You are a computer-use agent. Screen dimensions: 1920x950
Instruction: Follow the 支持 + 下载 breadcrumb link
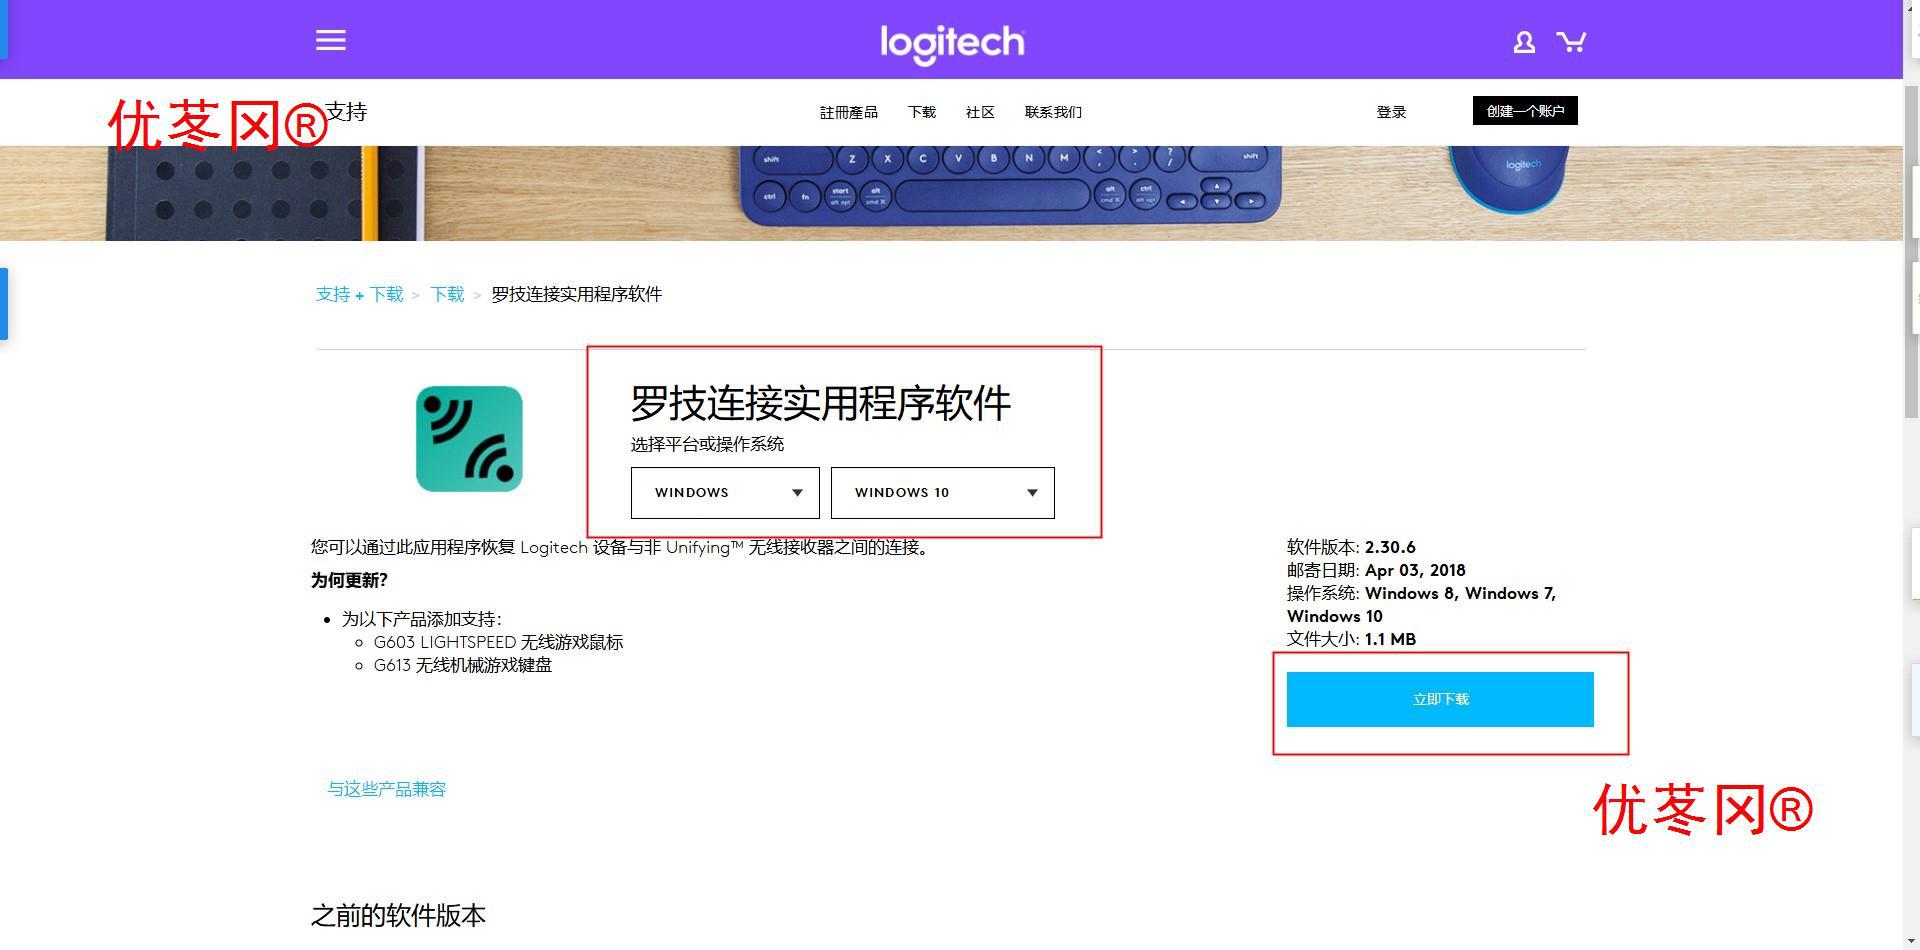pos(359,294)
